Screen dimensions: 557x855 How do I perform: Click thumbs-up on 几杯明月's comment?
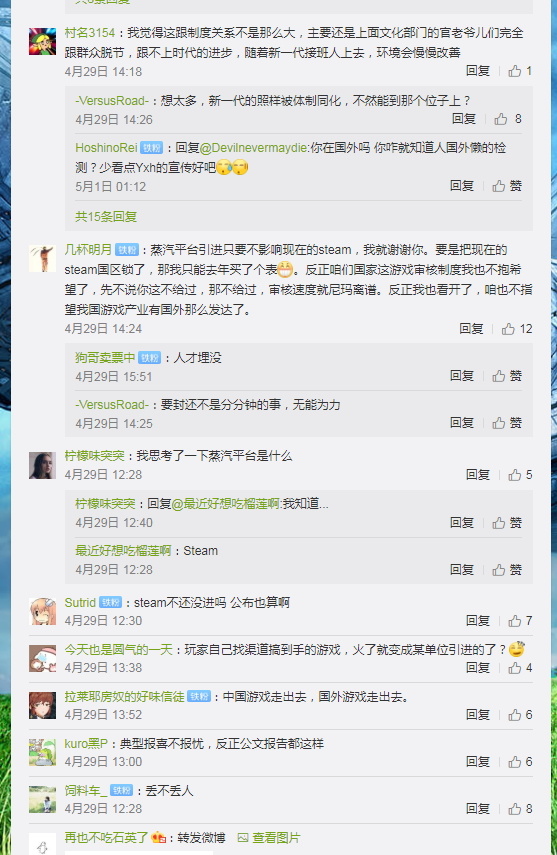click(x=517, y=329)
